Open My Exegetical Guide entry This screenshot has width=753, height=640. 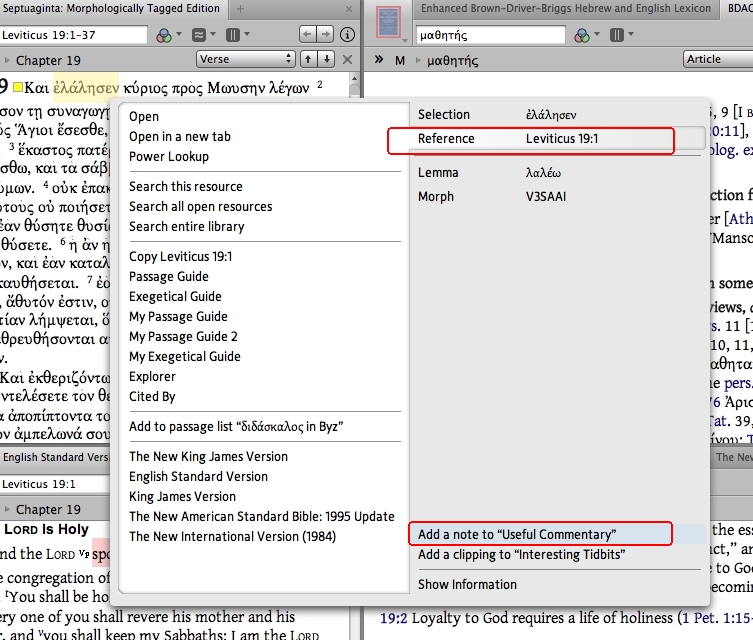point(184,357)
